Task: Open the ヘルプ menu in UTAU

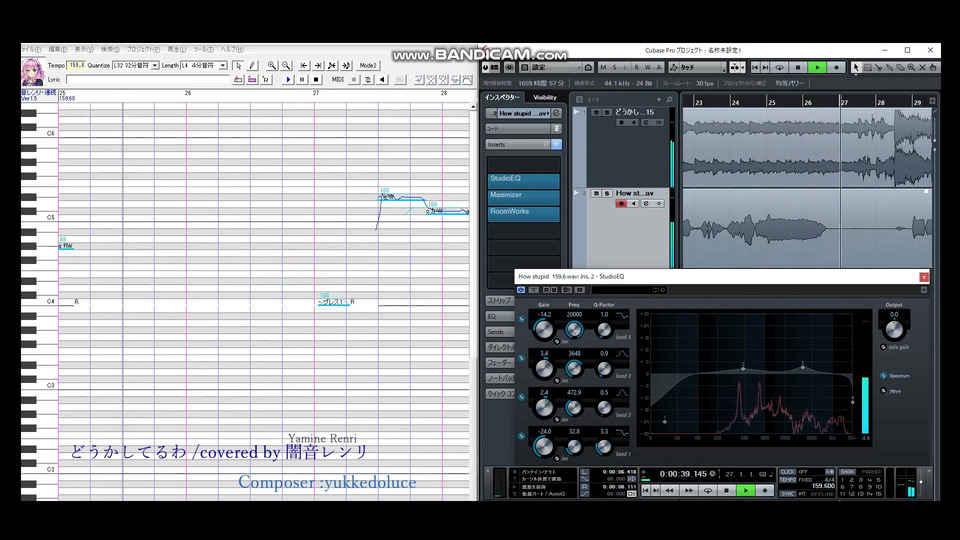Action: (x=232, y=50)
